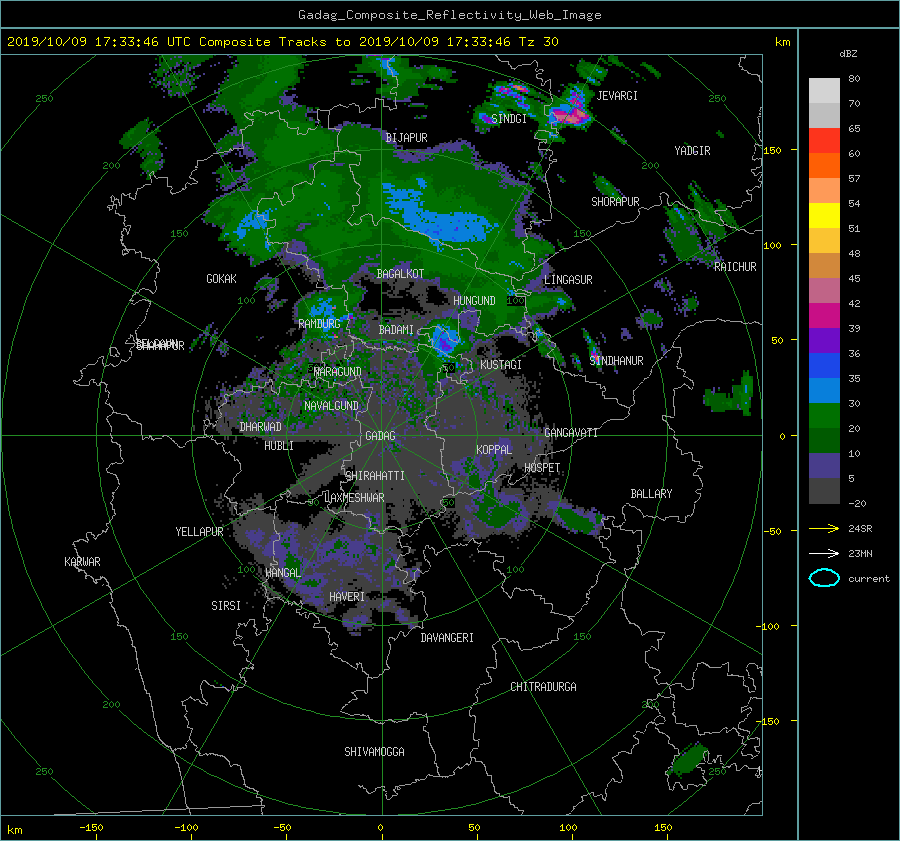Click the dBZ legend heading
The image size is (900, 841).
(848, 54)
